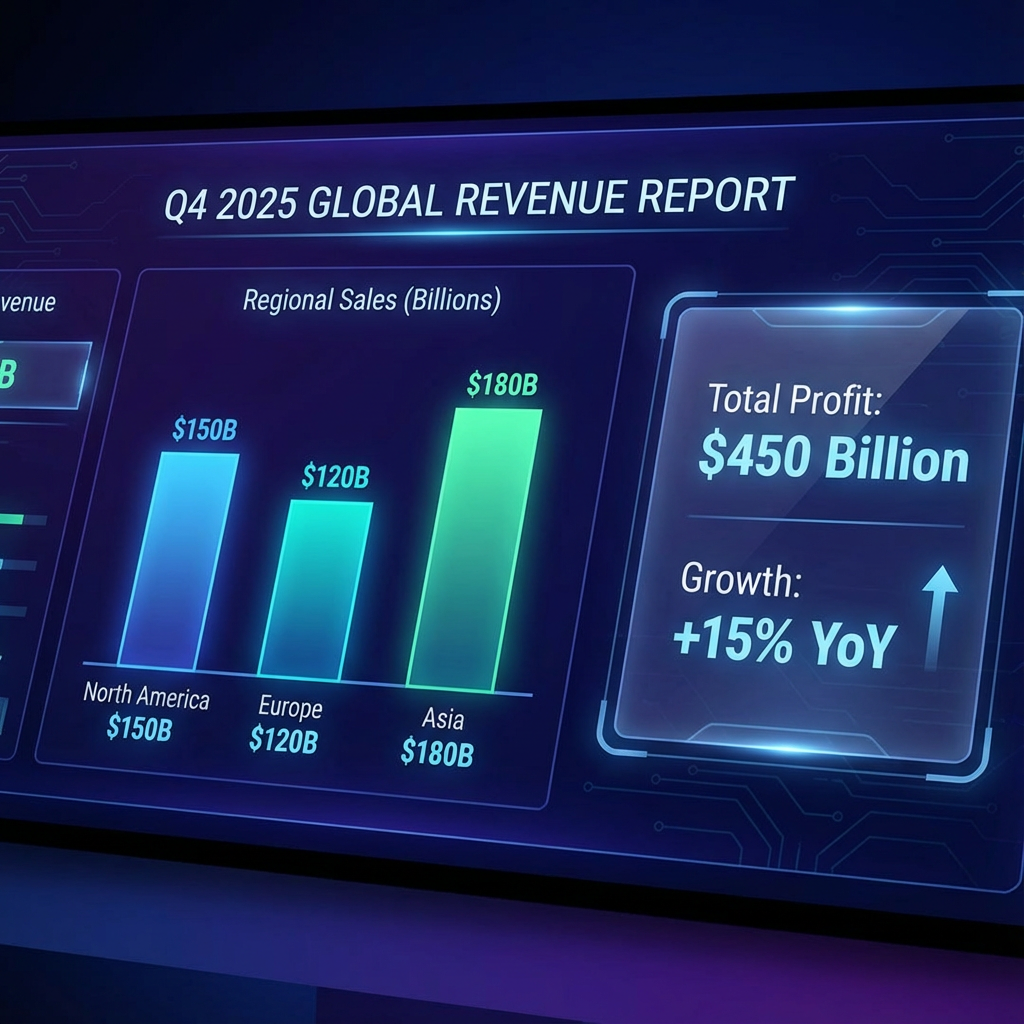Click the Growth label
Viewport: 1024px width, 1024px height.
pos(740,580)
